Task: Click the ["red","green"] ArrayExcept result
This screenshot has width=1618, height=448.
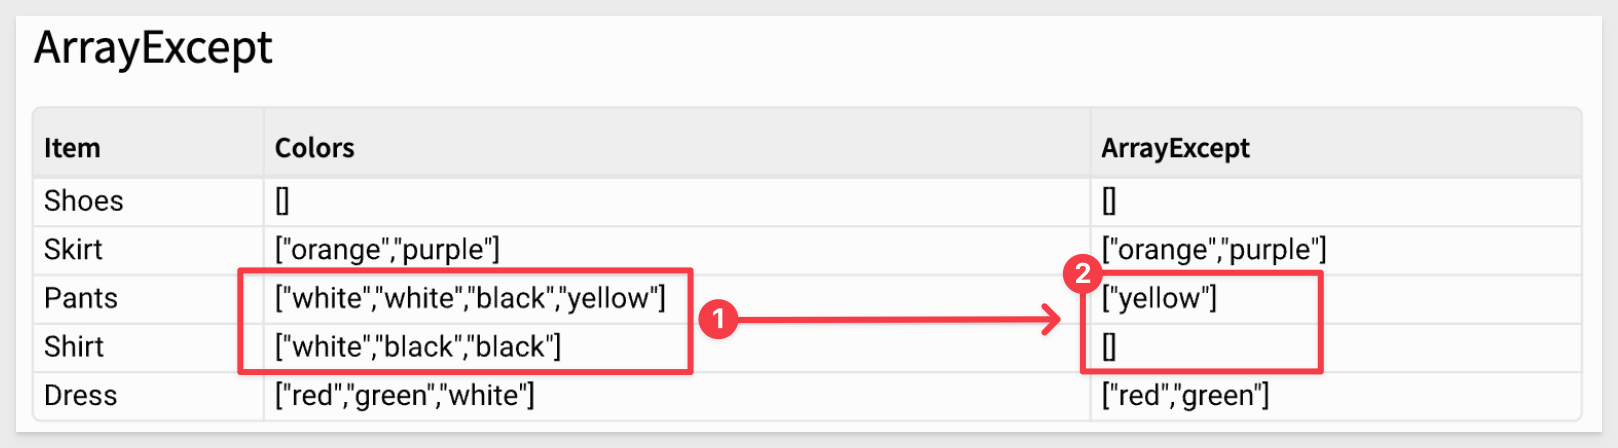Action: pyautogui.click(x=1185, y=396)
